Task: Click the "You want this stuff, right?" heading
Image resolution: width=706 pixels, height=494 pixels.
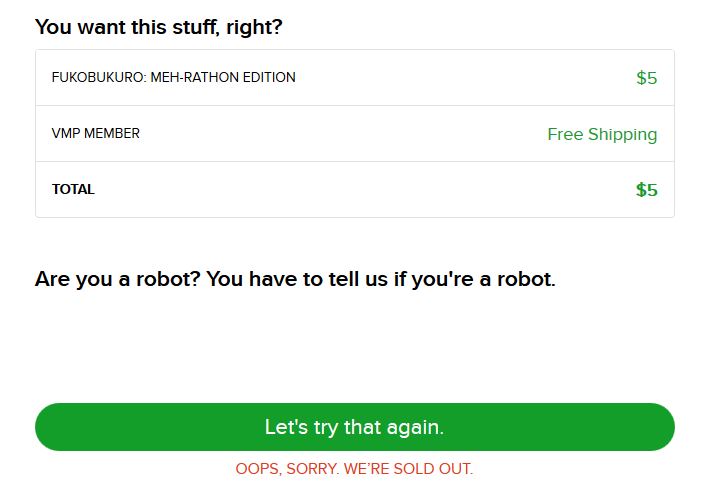Action: coord(158,27)
